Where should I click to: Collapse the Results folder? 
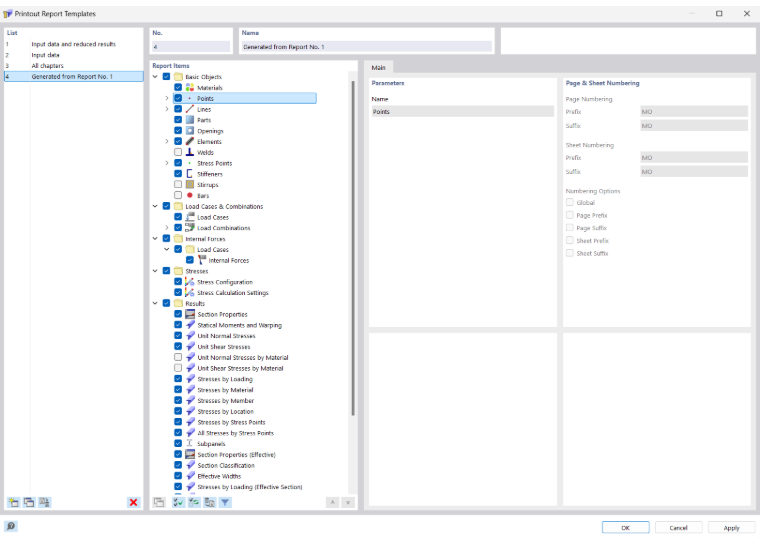tap(155, 304)
